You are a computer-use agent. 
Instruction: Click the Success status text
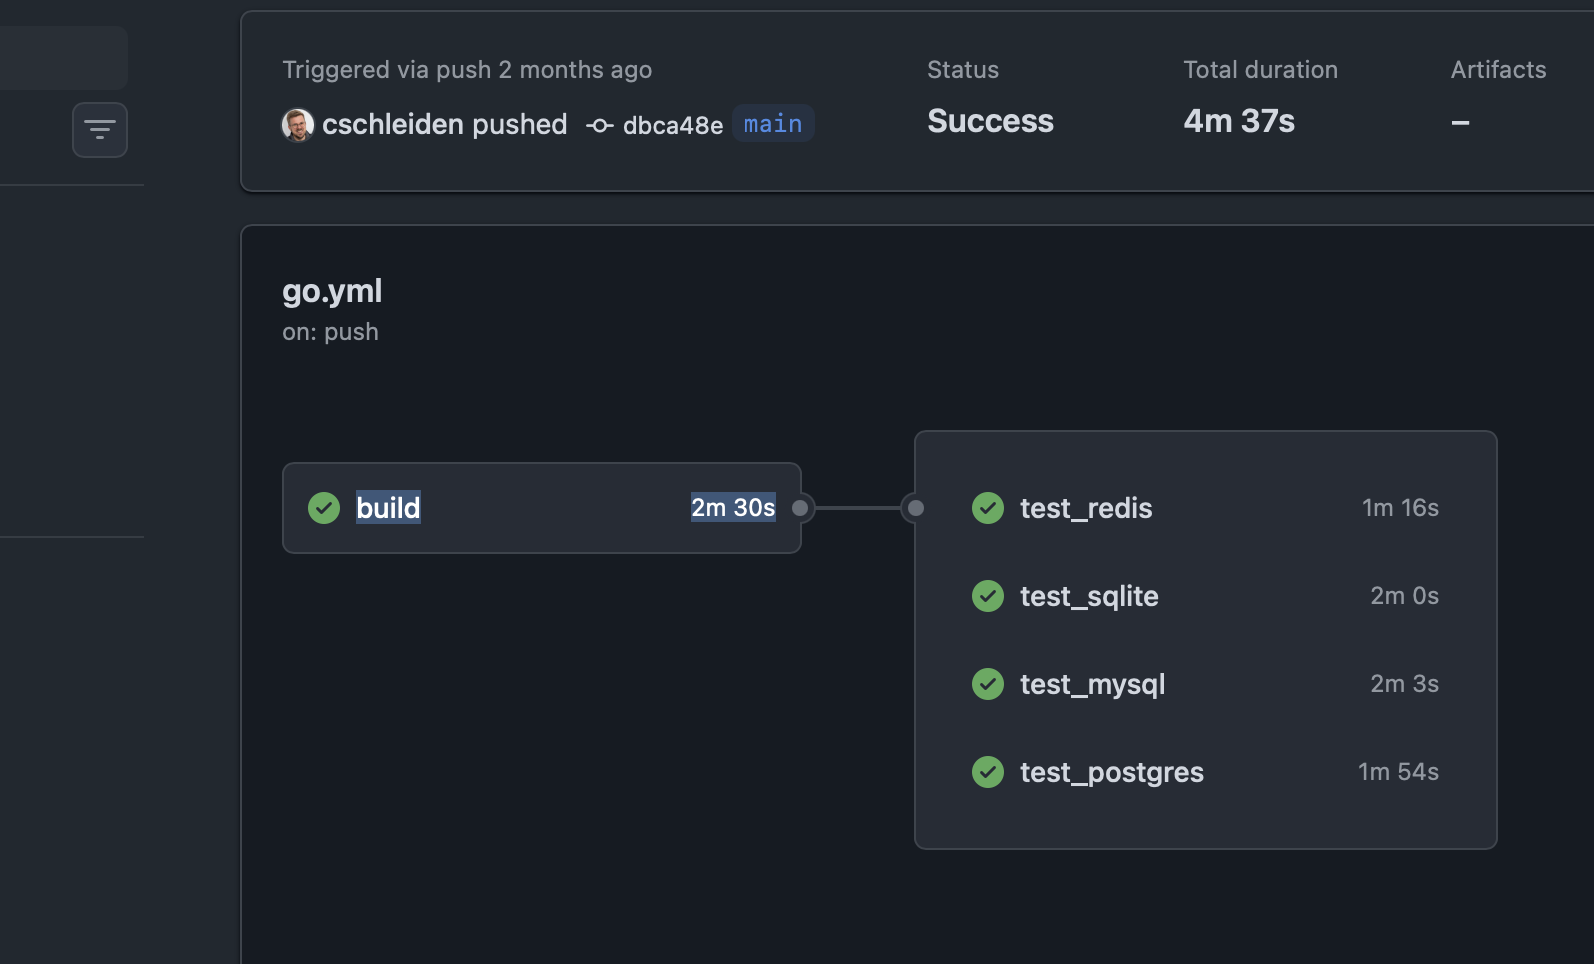coord(990,121)
